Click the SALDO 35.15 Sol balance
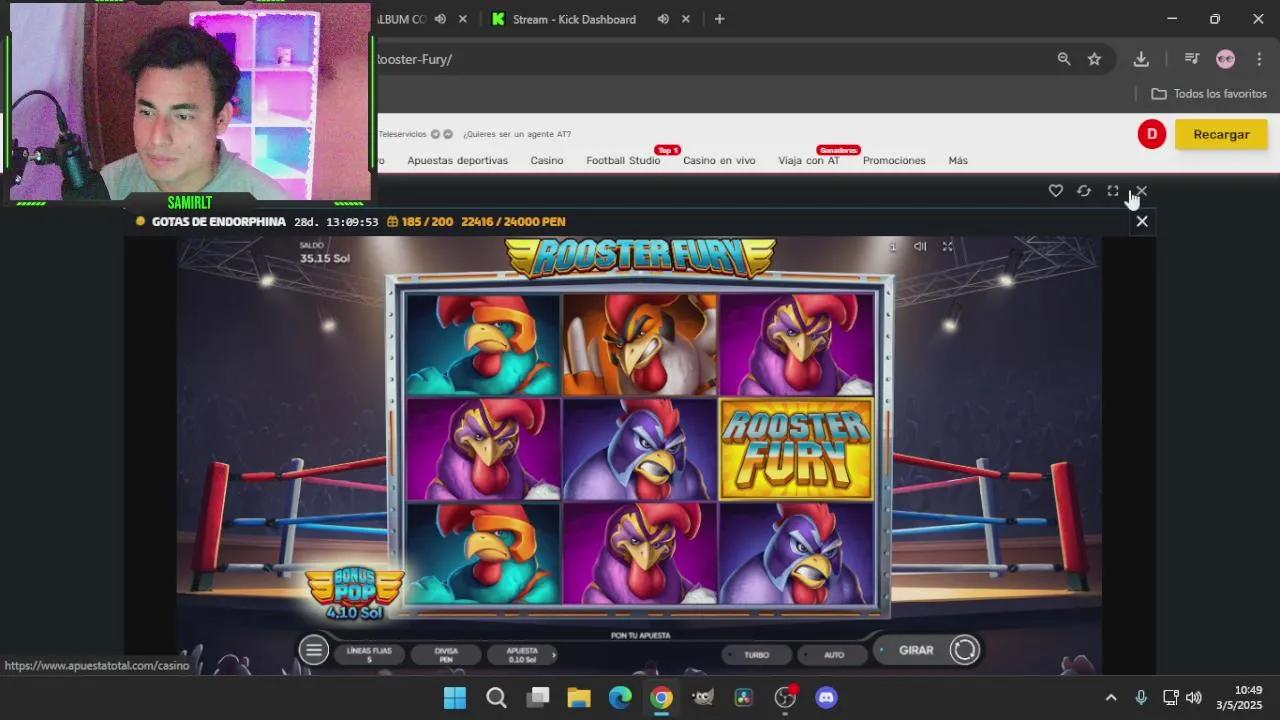1280x720 pixels. pos(324,252)
